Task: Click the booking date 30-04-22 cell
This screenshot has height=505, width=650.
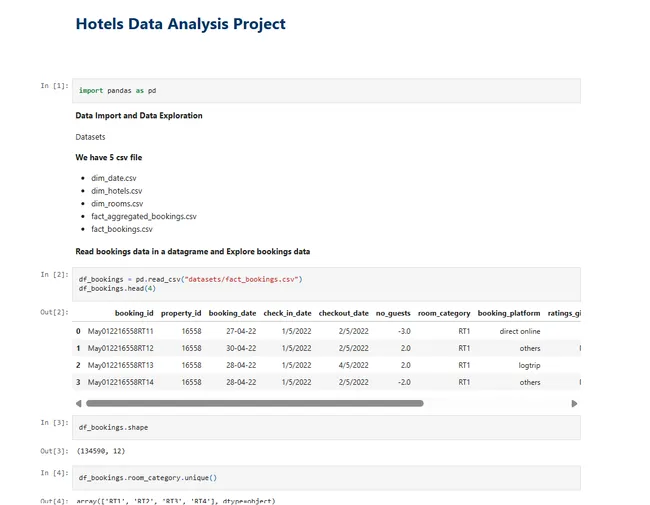Action: (241, 348)
